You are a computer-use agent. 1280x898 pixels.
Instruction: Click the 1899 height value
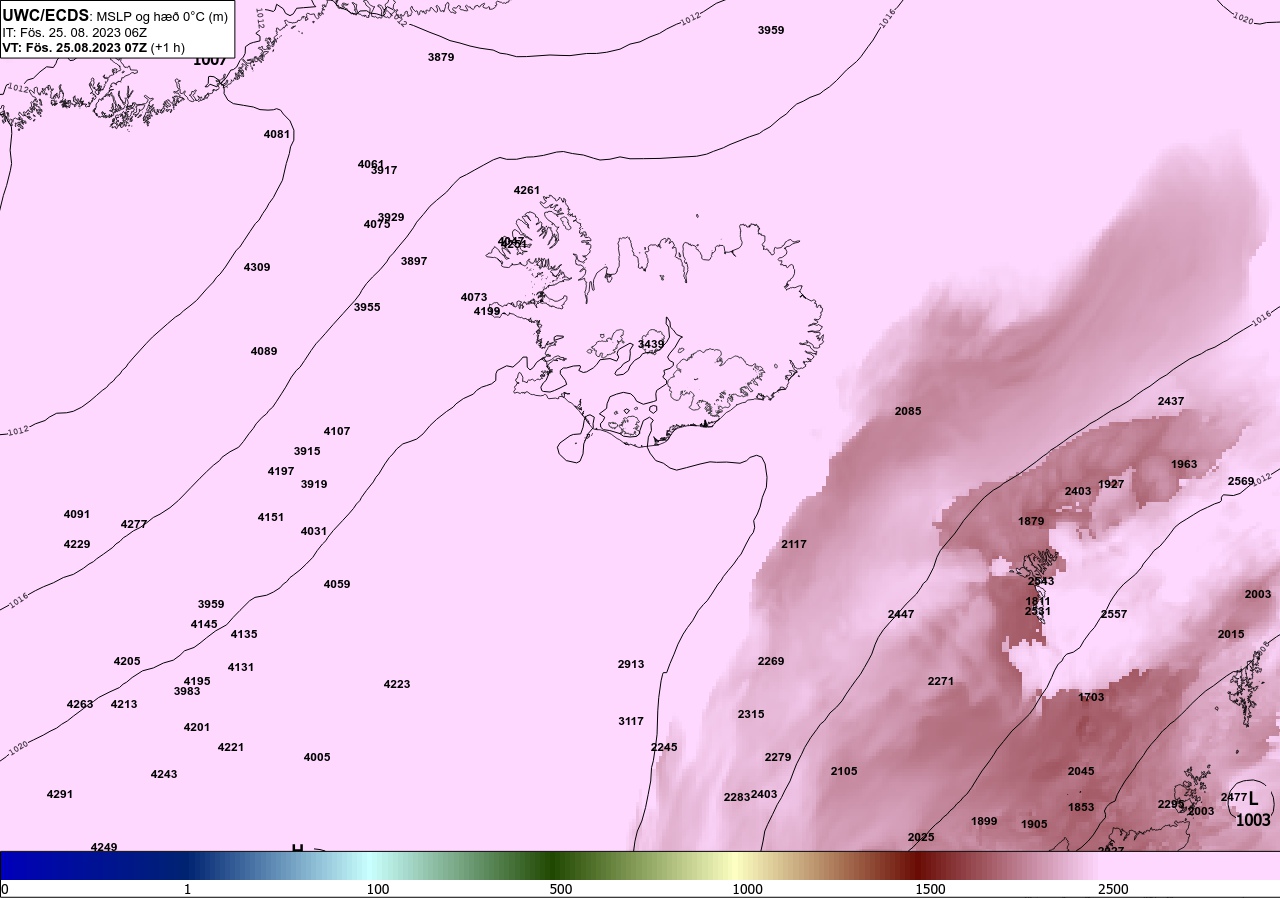tap(984, 821)
